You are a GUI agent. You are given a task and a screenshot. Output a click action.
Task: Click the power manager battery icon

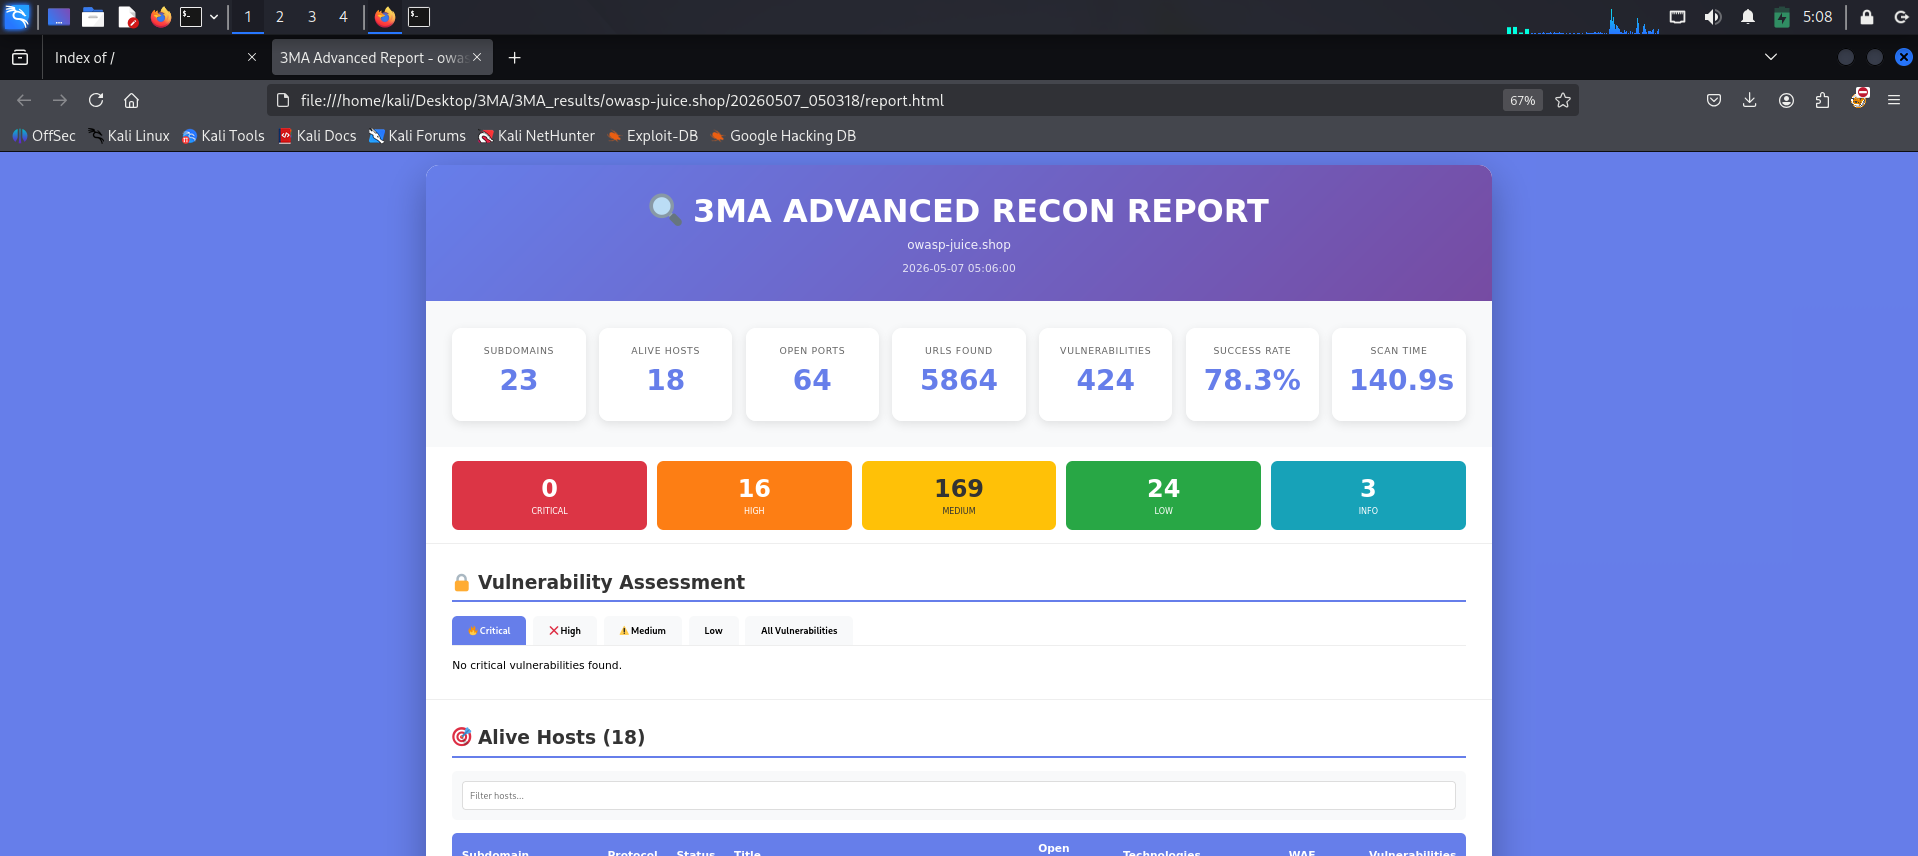[x=1782, y=17]
